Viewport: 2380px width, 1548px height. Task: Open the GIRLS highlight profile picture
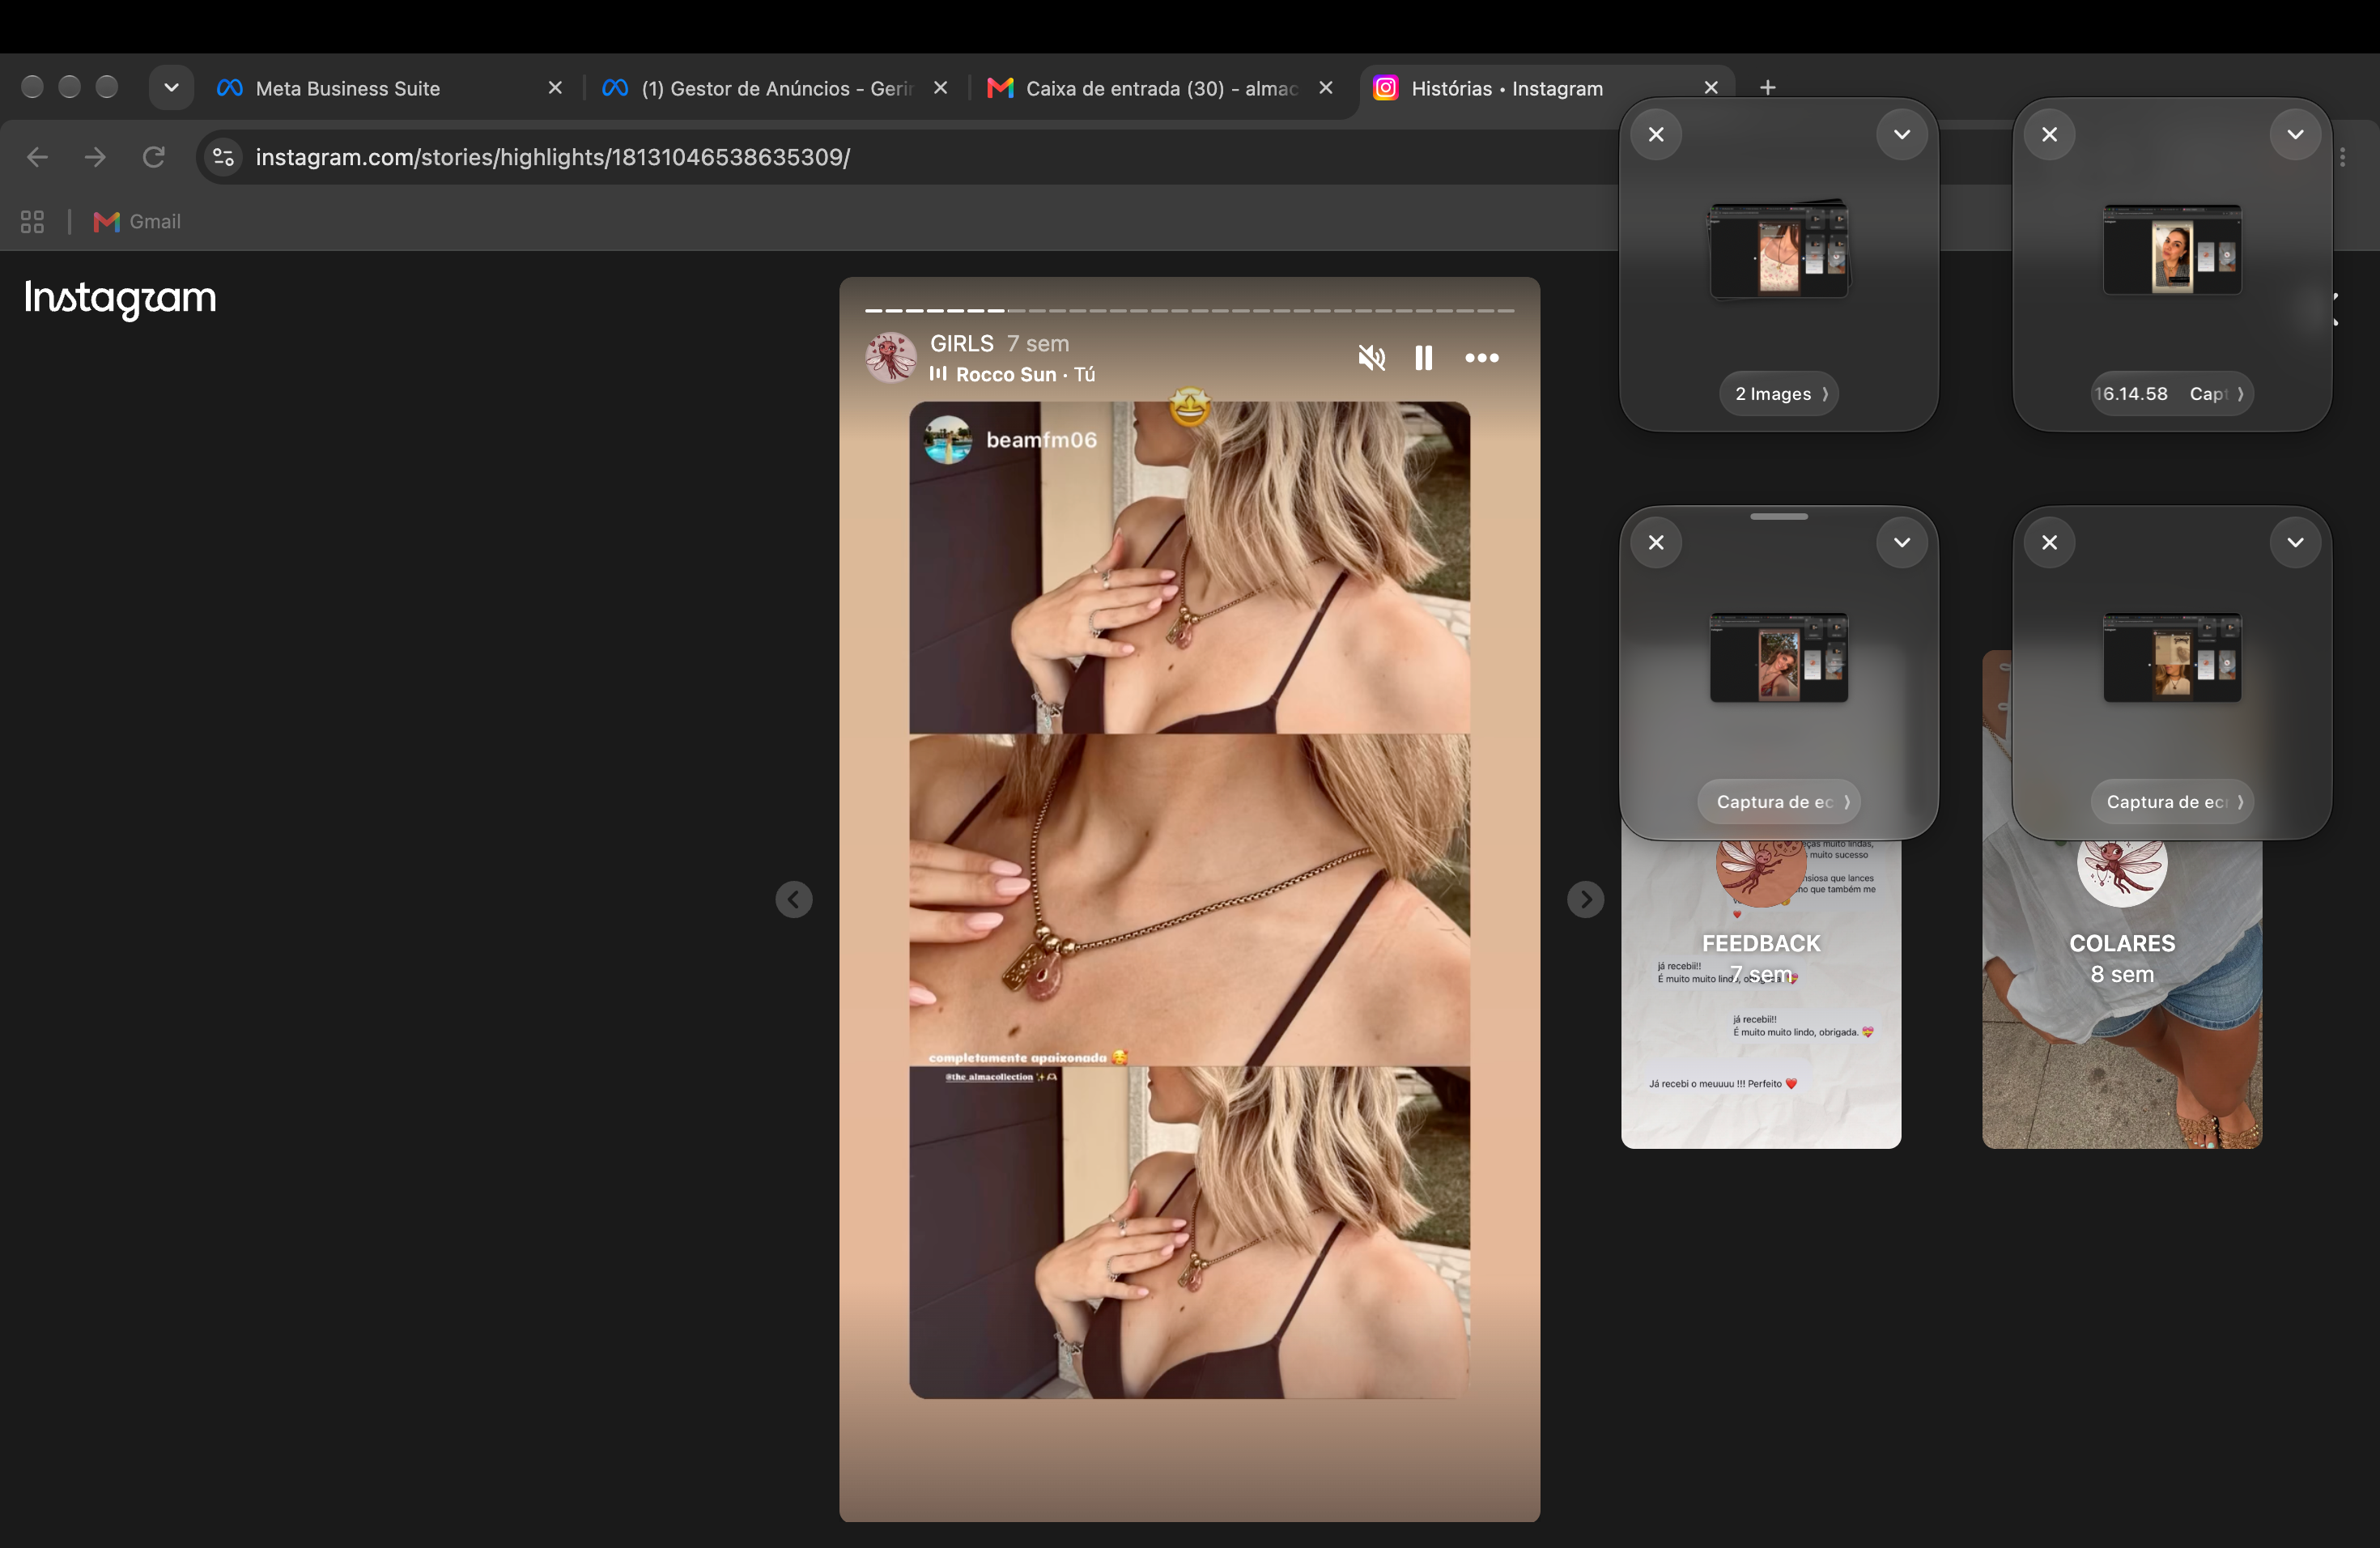coord(890,357)
